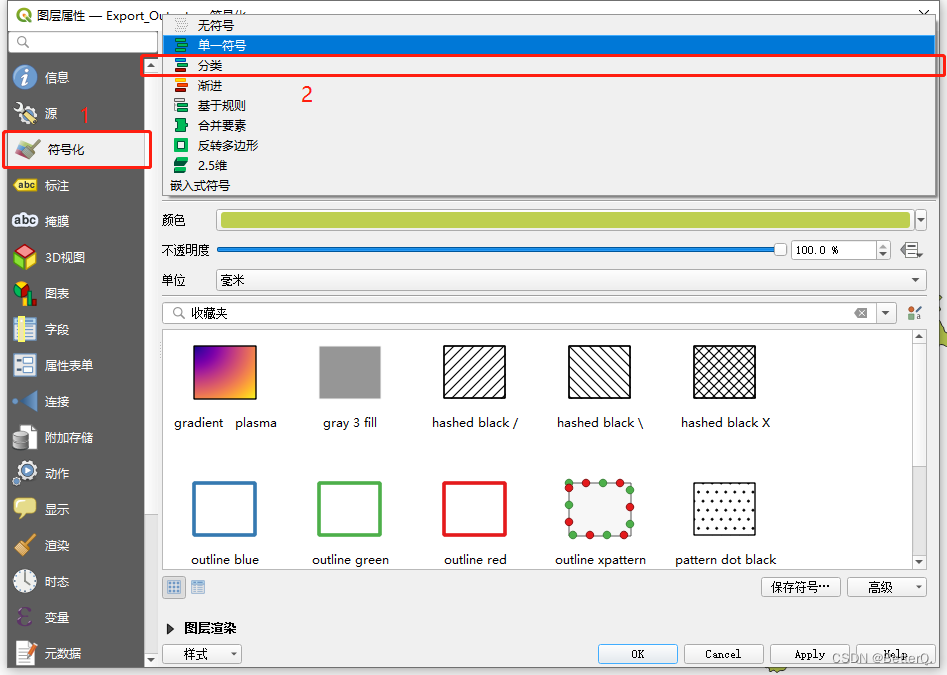Screen dimensions: 947x675
Task: Clear the 收藏夹 search filter
Action: click(x=861, y=313)
